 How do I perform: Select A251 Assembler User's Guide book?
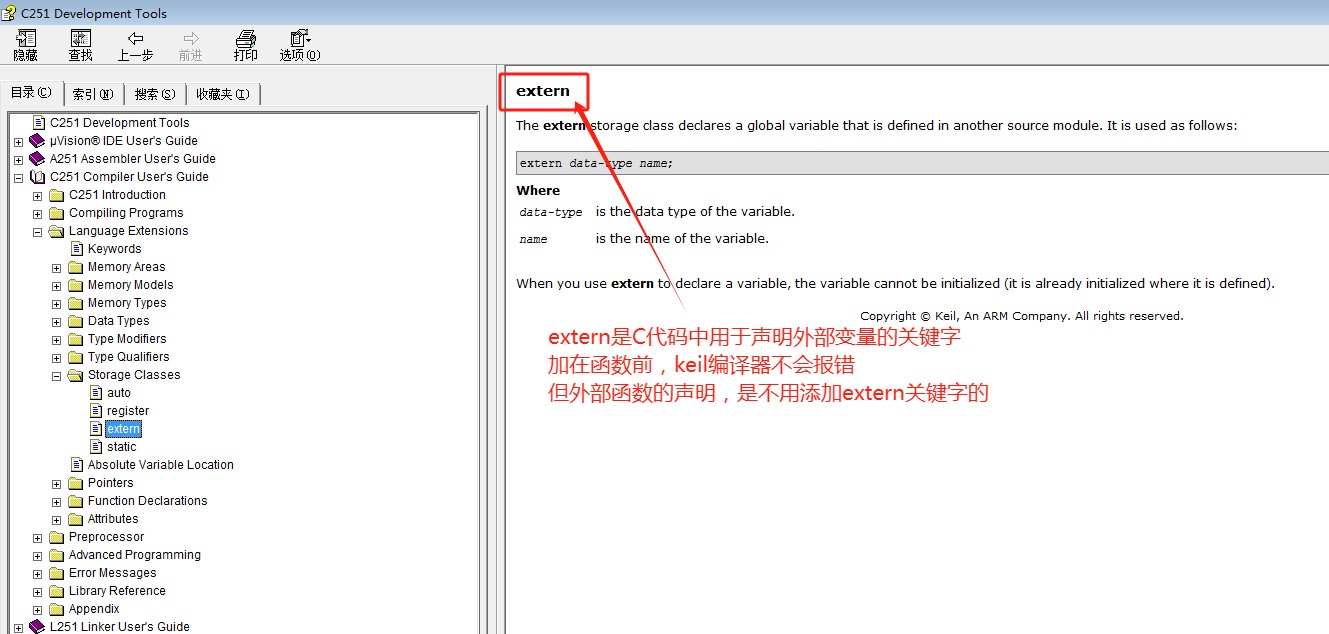click(132, 159)
